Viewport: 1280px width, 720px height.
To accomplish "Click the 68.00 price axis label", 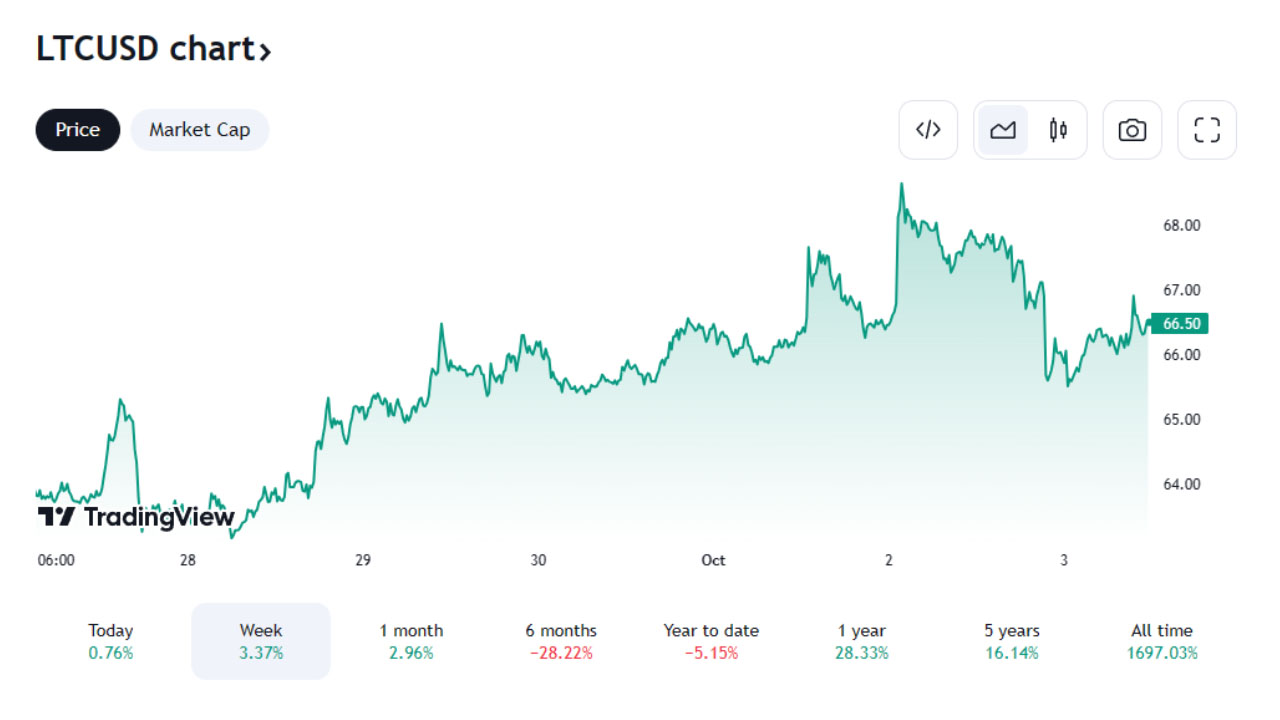I will pyautogui.click(x=1181, y=225).
